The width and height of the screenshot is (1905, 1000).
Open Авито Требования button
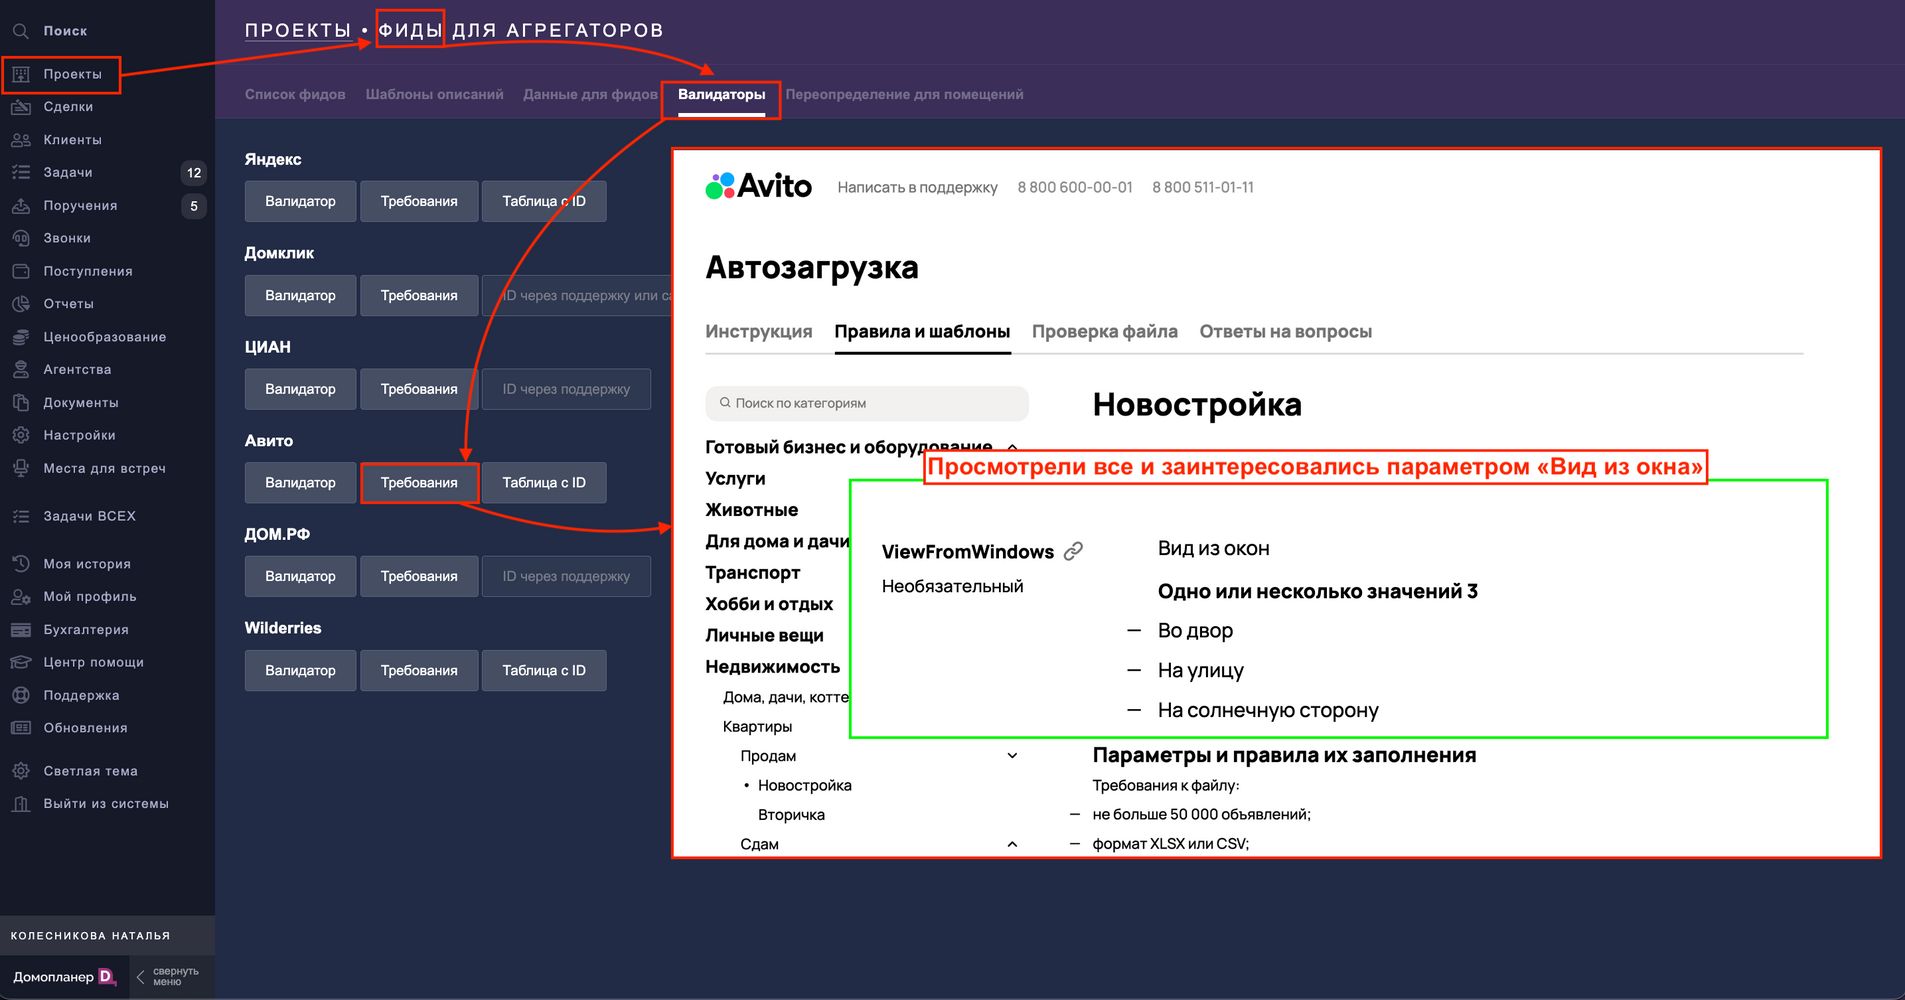pyautogui.click(x=419, y=482)
